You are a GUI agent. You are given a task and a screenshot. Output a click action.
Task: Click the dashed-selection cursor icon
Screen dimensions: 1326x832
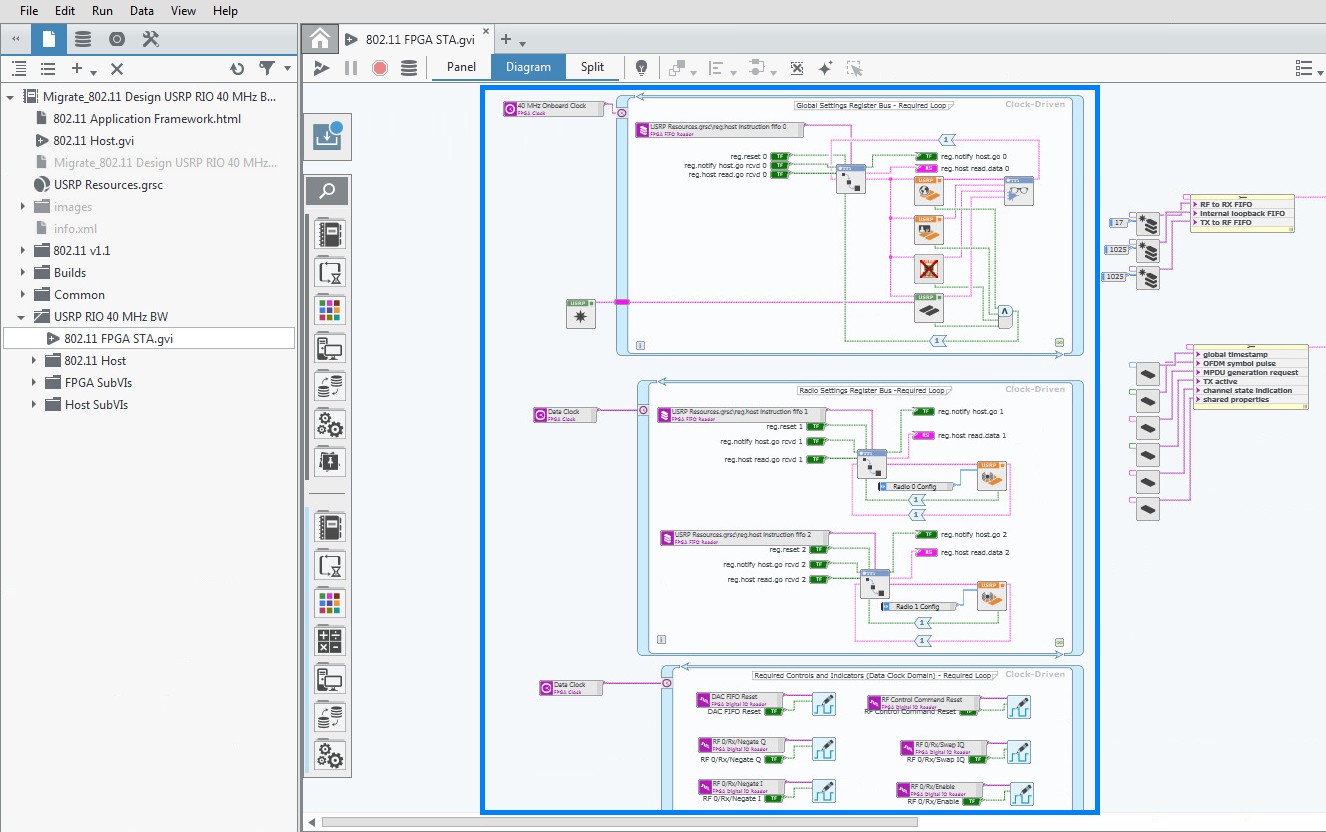click(854, 68)
